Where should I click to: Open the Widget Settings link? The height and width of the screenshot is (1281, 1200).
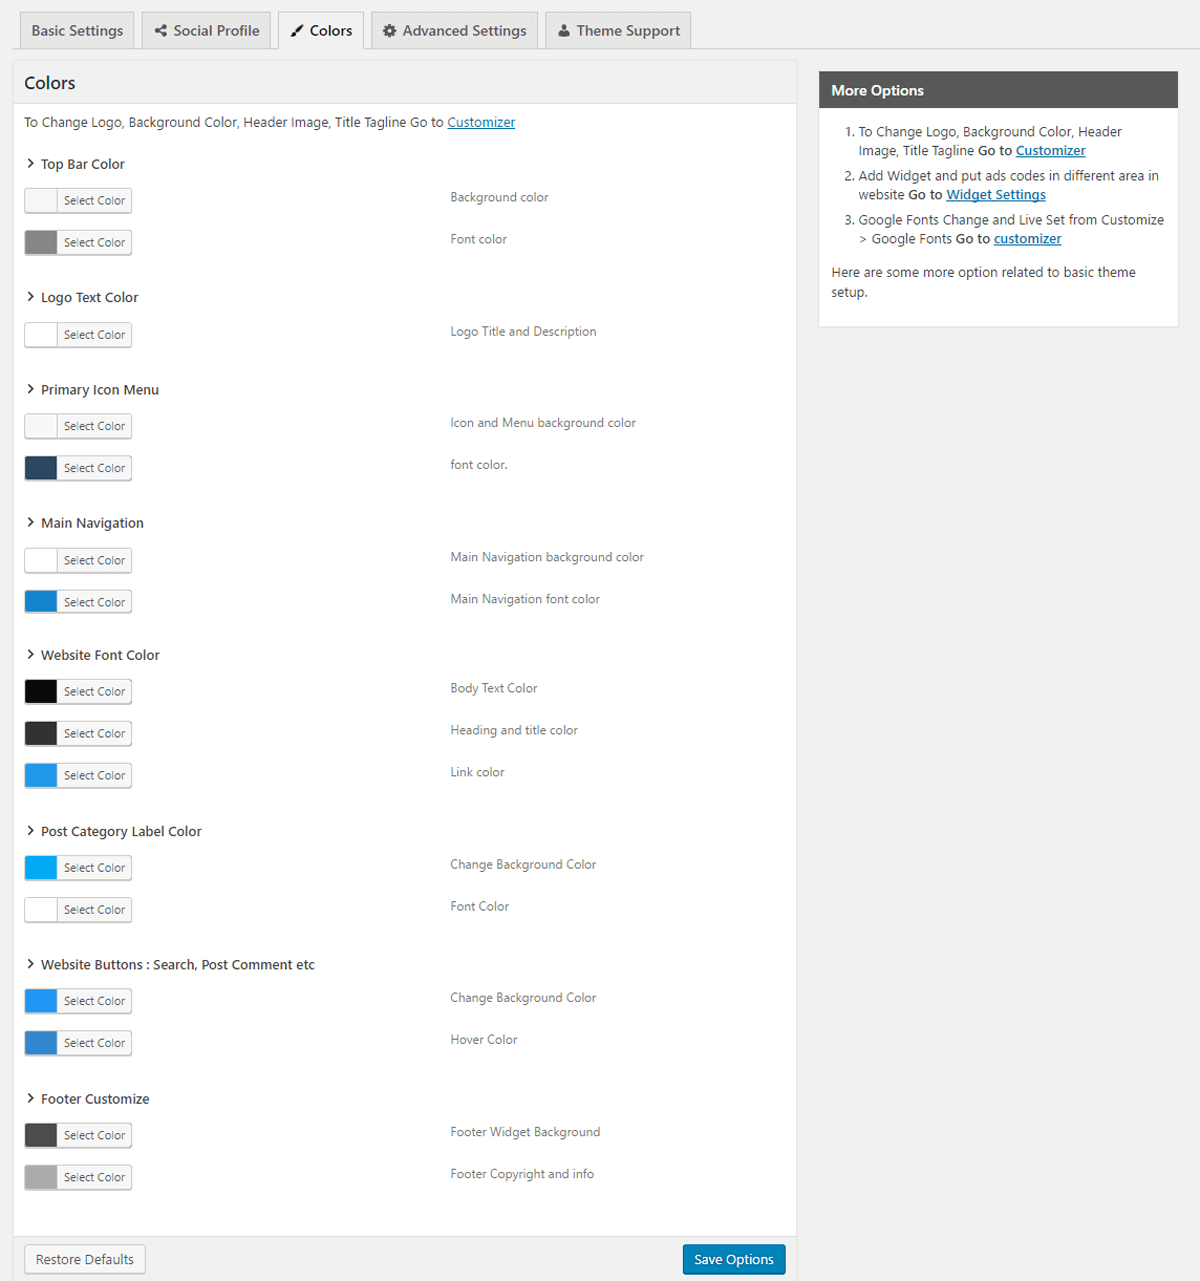click(x=996, y=195)
